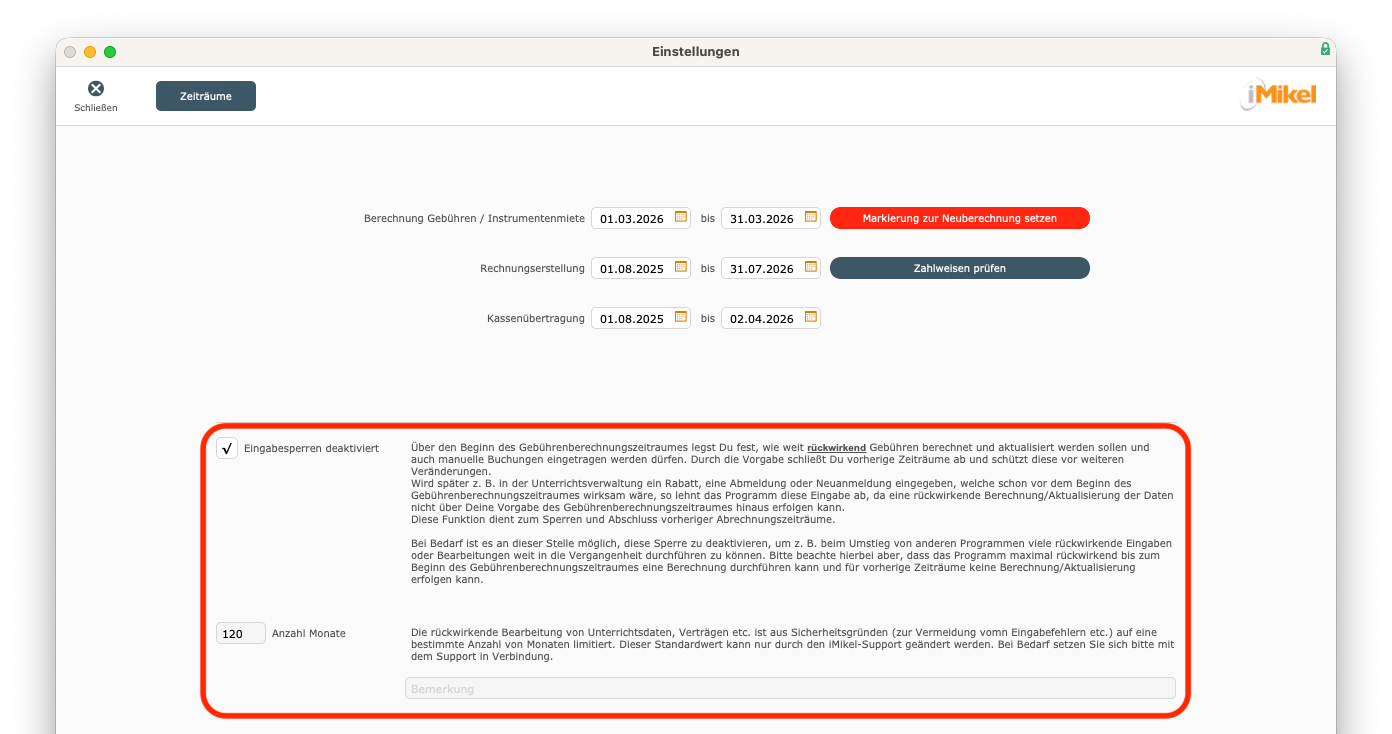Click the Berechnung Gebühren start date field

tap(632, 219)
